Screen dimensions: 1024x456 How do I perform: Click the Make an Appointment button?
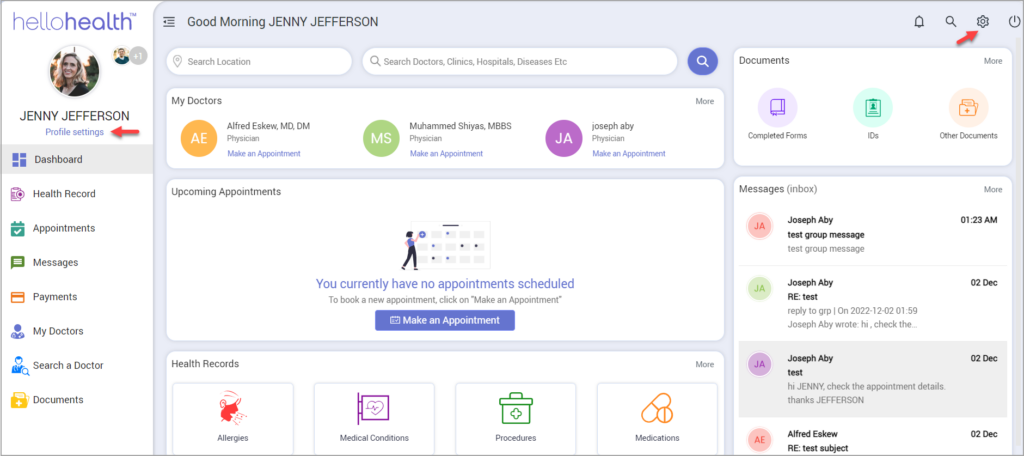click(444, 320)
